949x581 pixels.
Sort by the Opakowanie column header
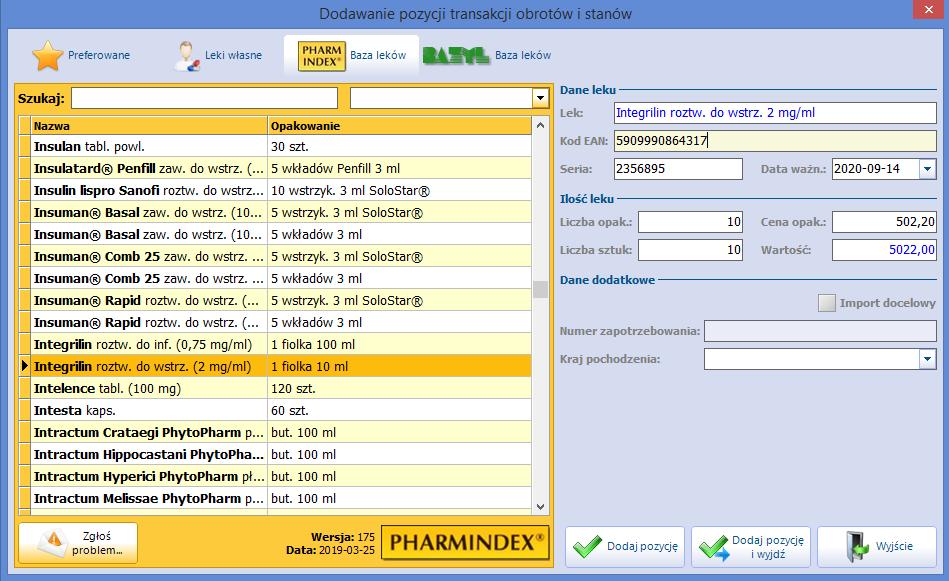pos(399,126)
